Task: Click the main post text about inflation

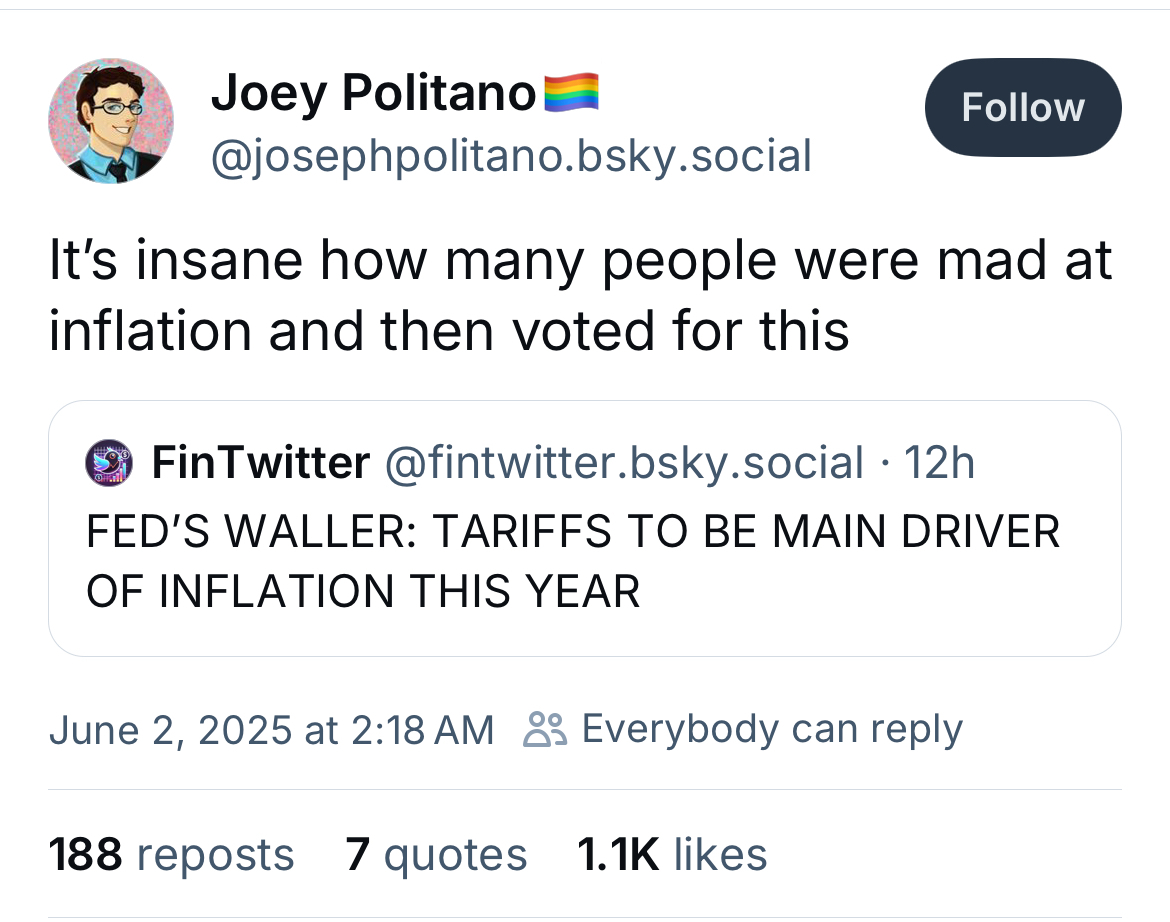Action: (x=580, y=295)
